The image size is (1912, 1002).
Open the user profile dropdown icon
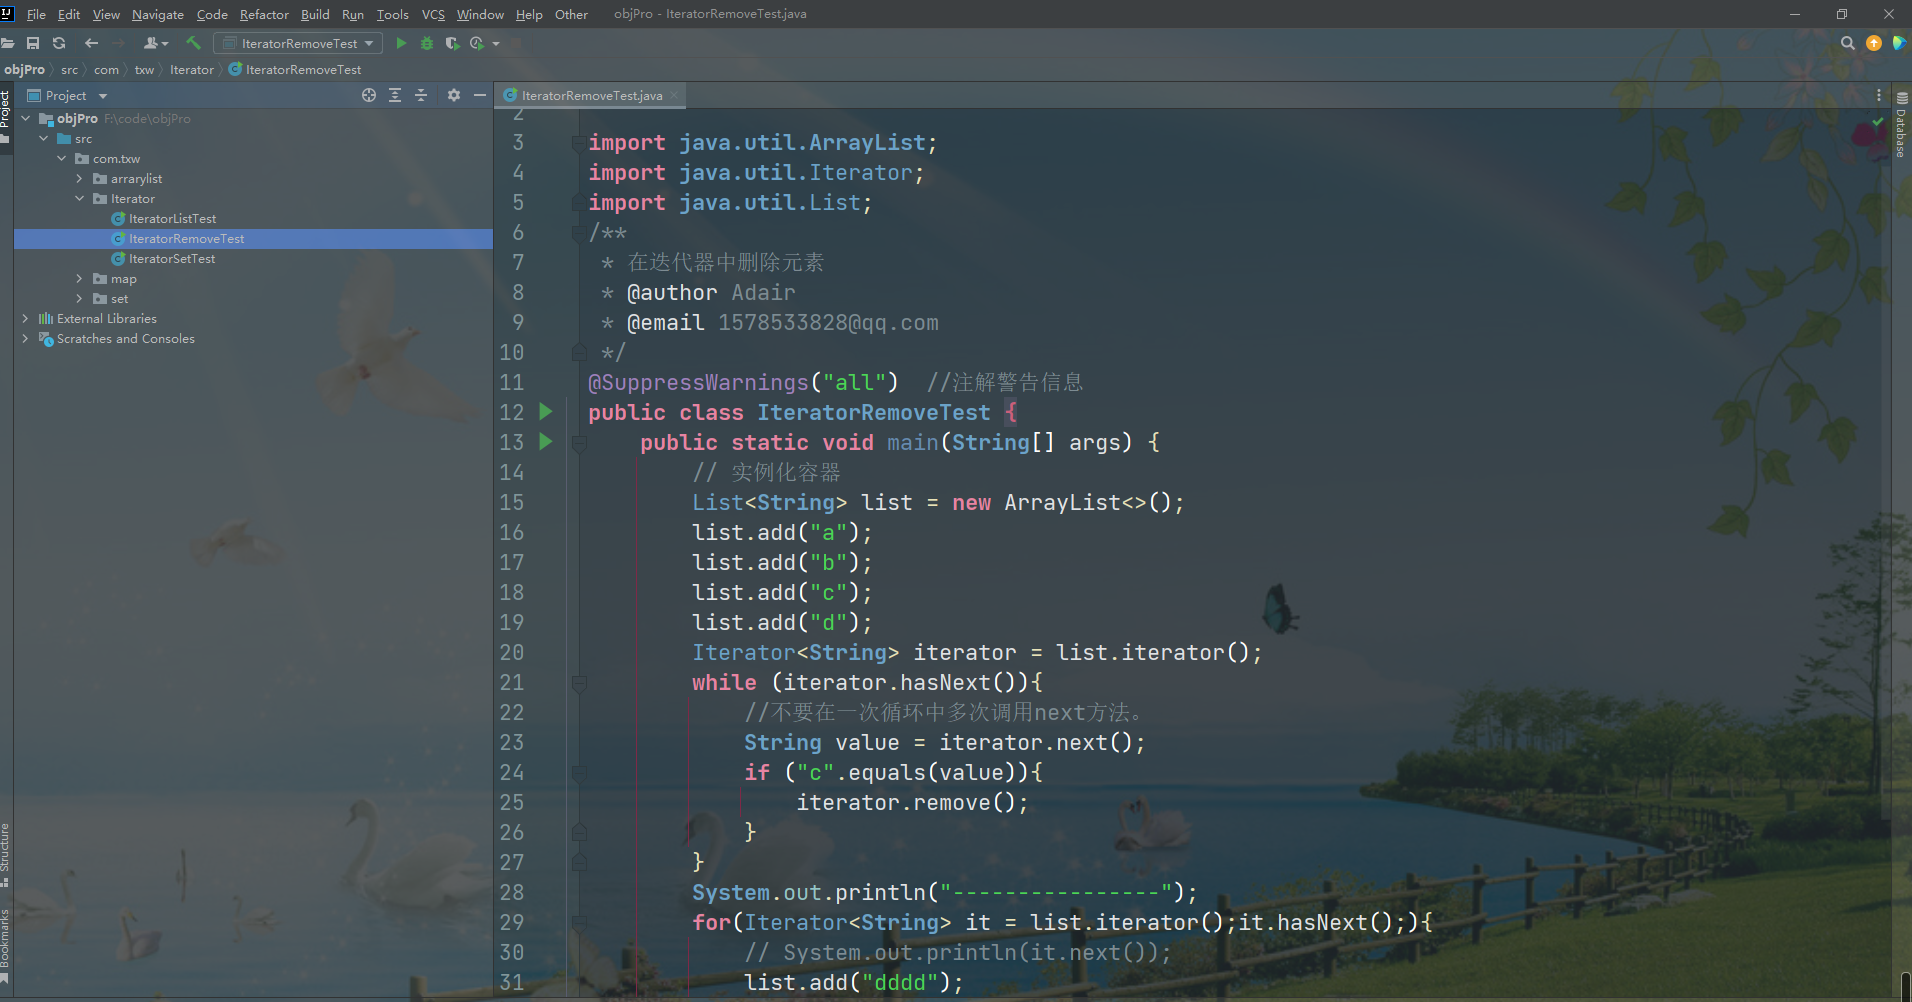[x=156, y=43]
